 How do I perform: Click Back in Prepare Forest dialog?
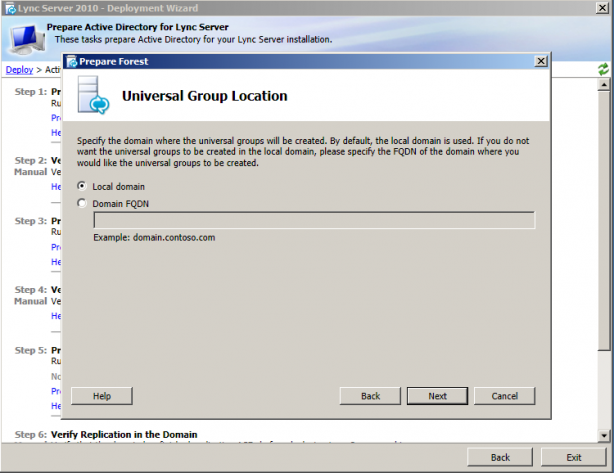(x=370, y=396)
